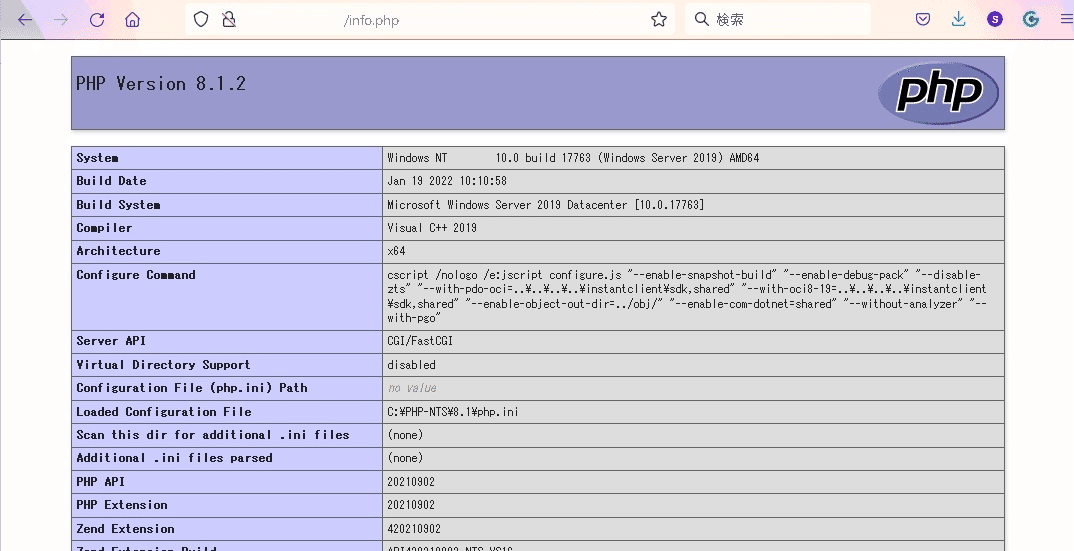Select the PHP API label
Image resolution: width=1074 pixels, height=551 pixels.
point(101,482)
